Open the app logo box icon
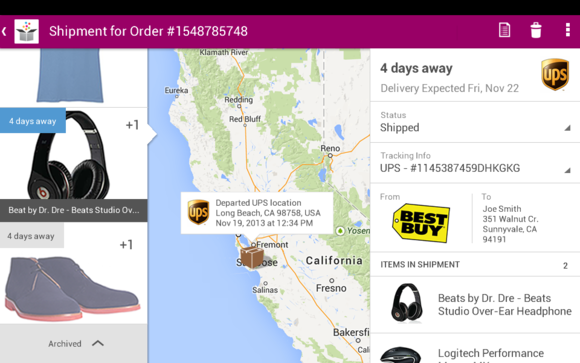The width and height of the screenshot is (580, 363). click(27, 31)
